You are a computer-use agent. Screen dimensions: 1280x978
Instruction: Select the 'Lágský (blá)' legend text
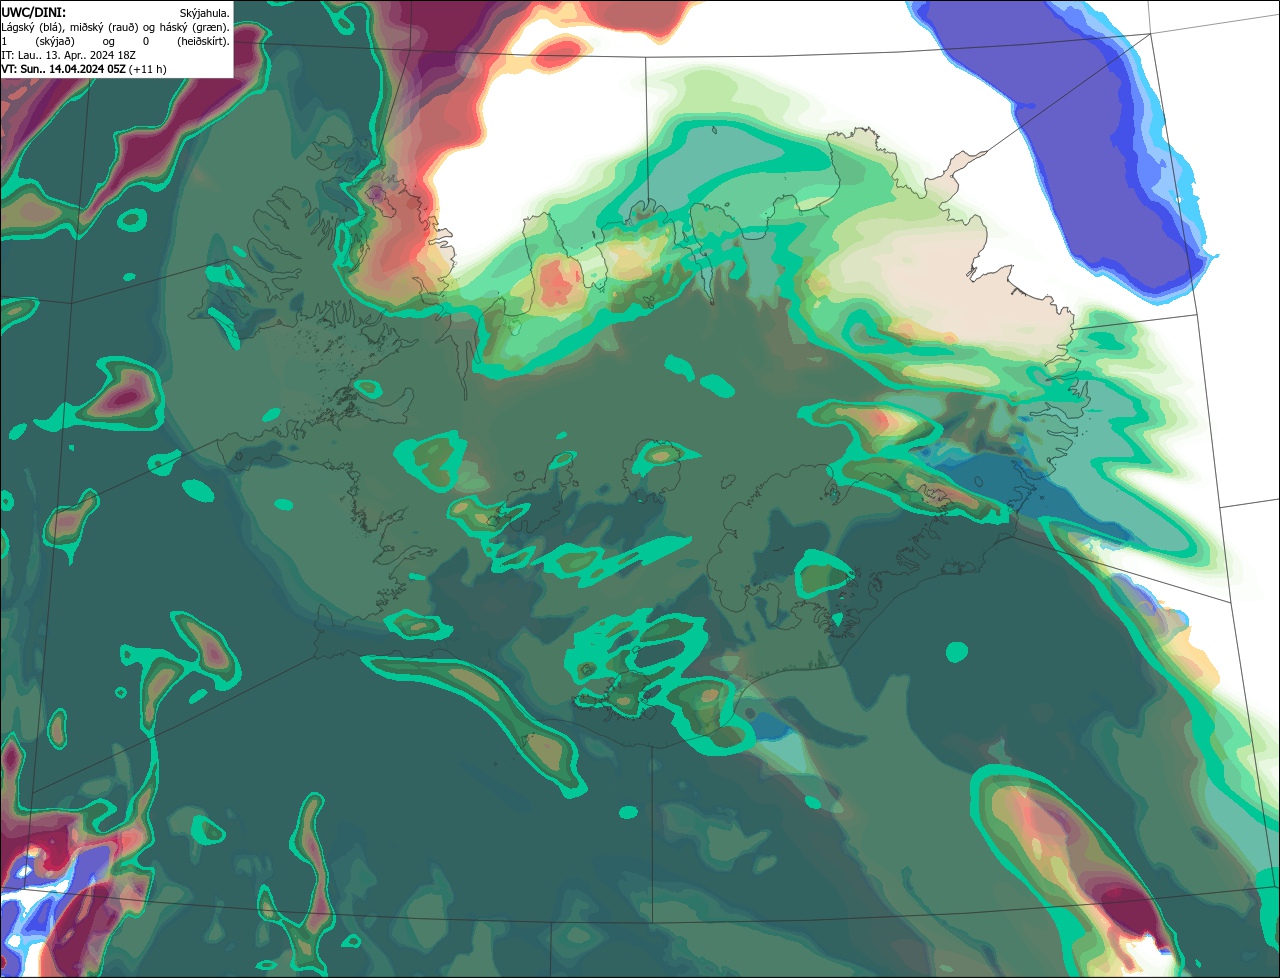click(30, 28)
